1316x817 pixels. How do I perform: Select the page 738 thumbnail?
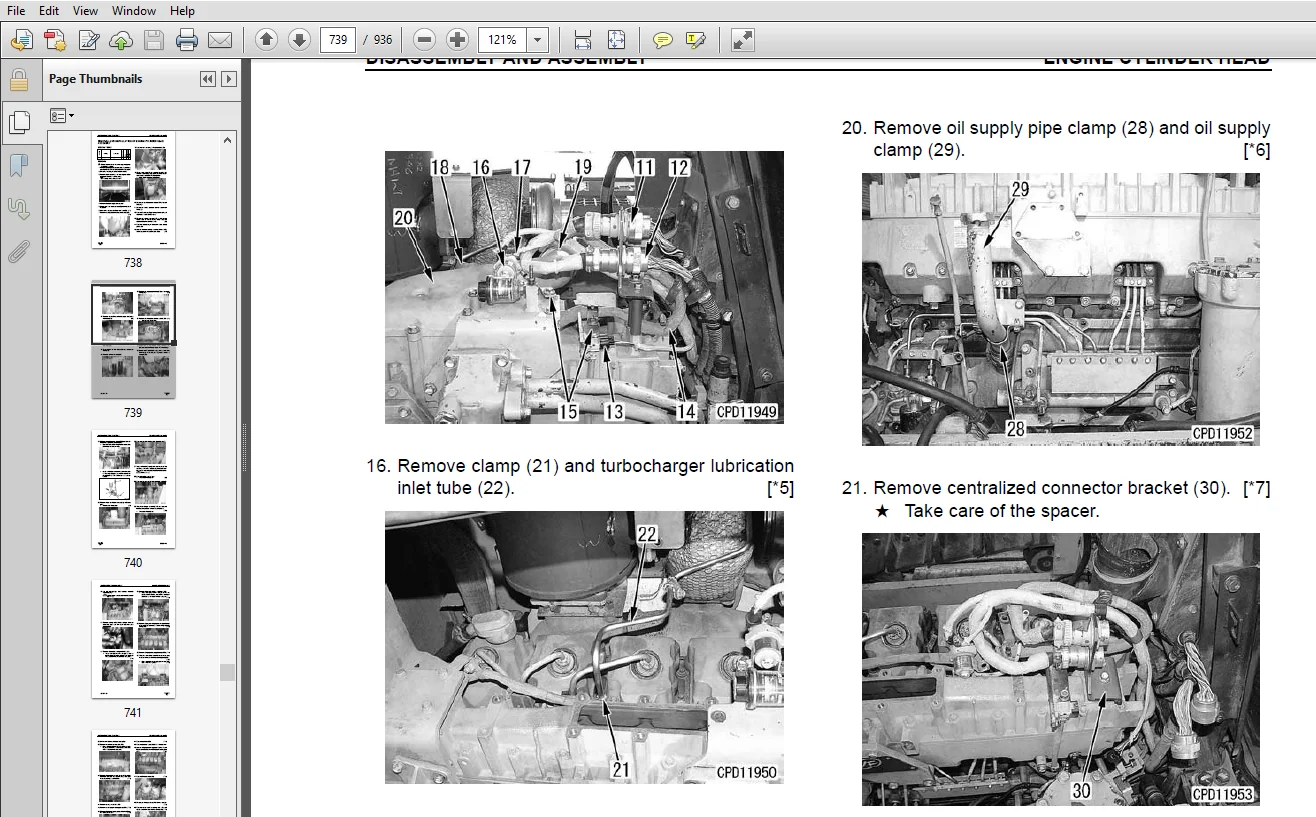(133, 189)
